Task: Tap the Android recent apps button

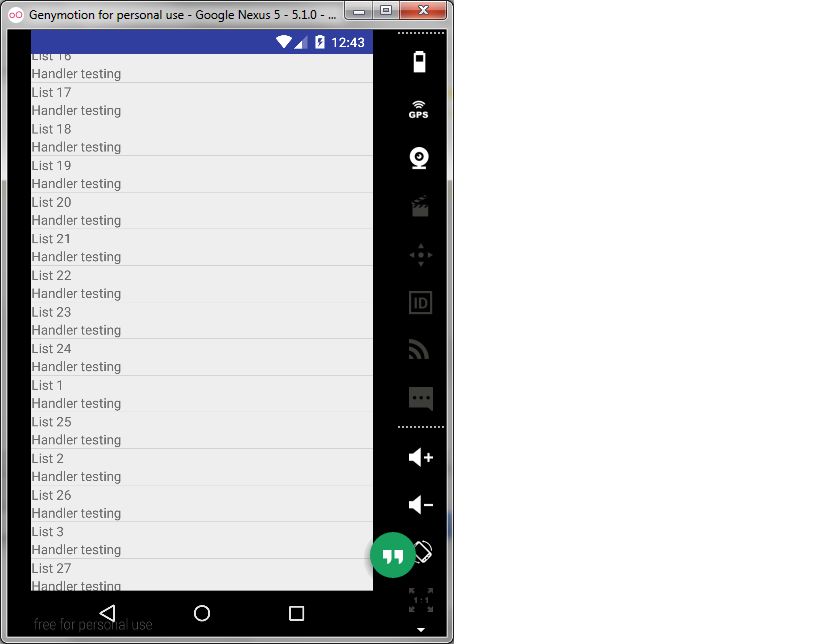Action: pyautogui.click(x=296, y=613)
